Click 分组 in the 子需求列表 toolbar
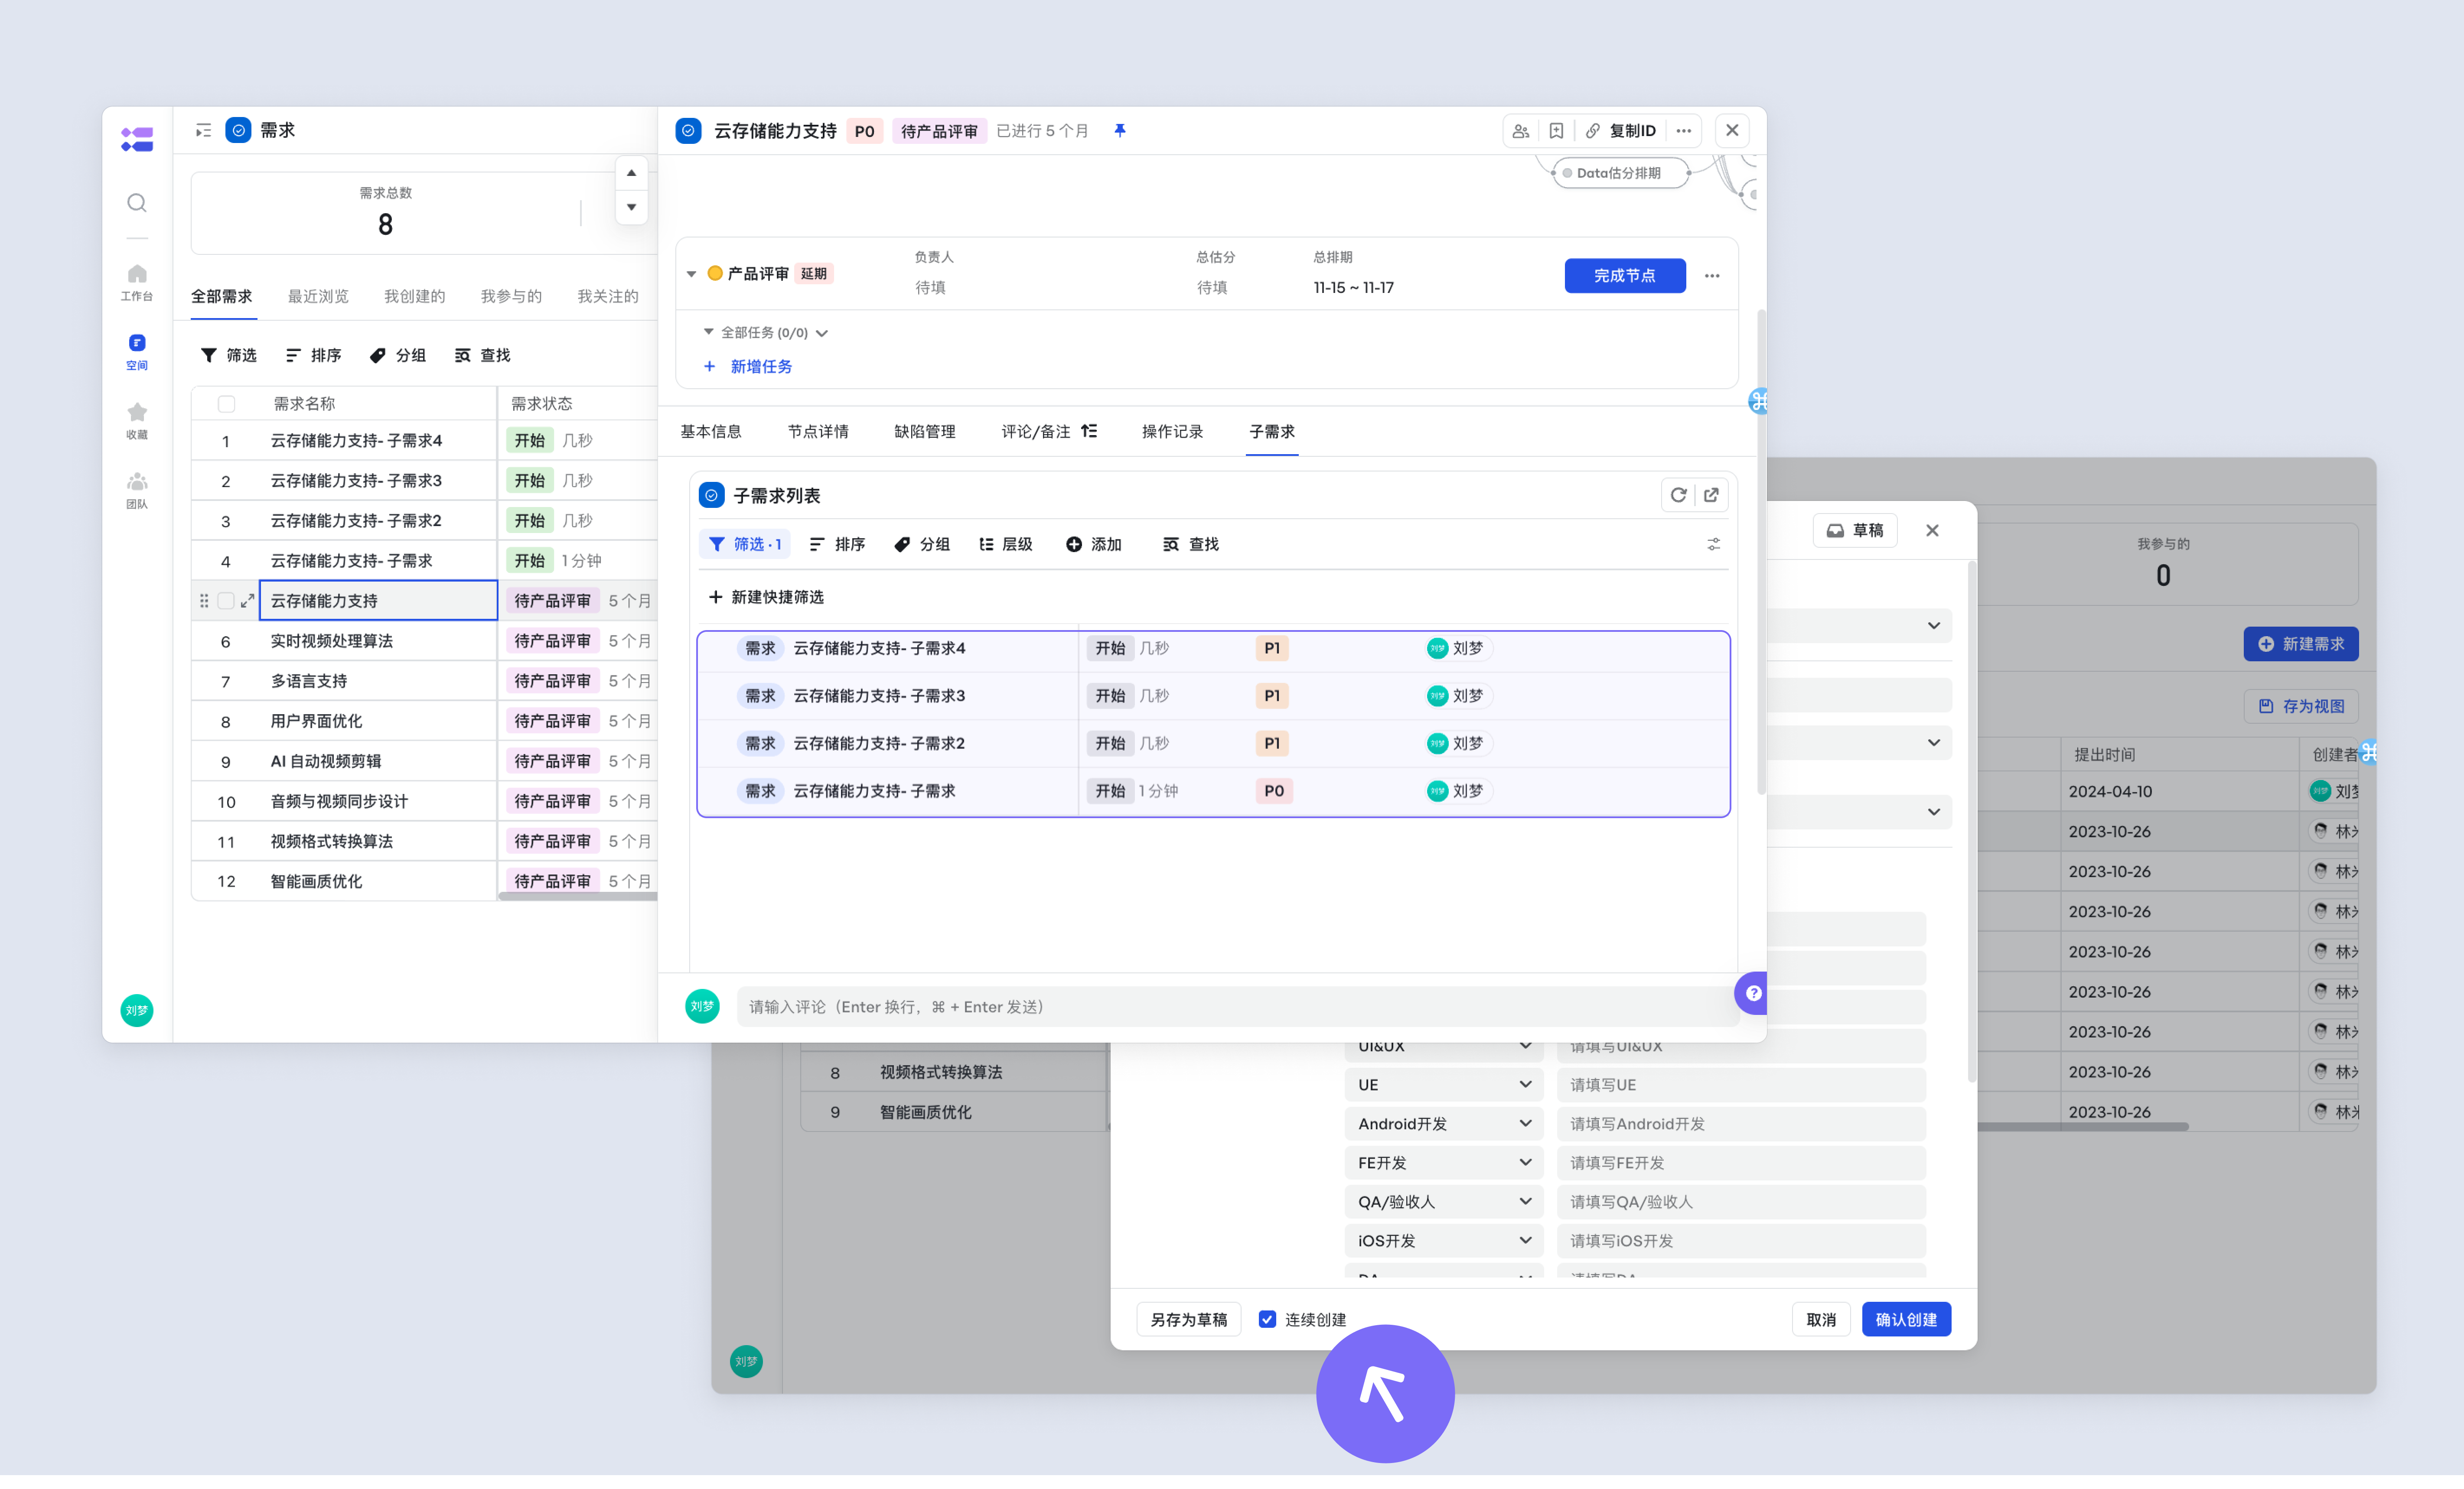This screenshot has height=1489, width=2464. pos(922,544)
